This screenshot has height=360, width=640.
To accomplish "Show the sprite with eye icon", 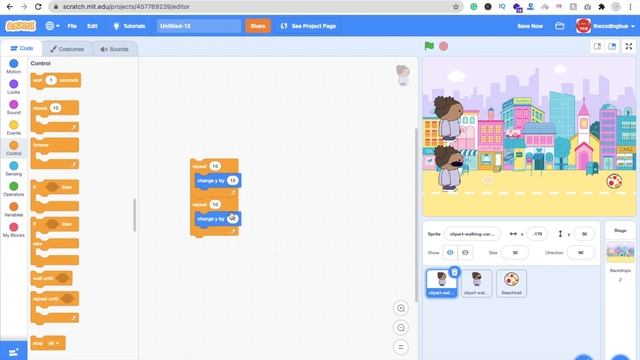I will (450, 253).
